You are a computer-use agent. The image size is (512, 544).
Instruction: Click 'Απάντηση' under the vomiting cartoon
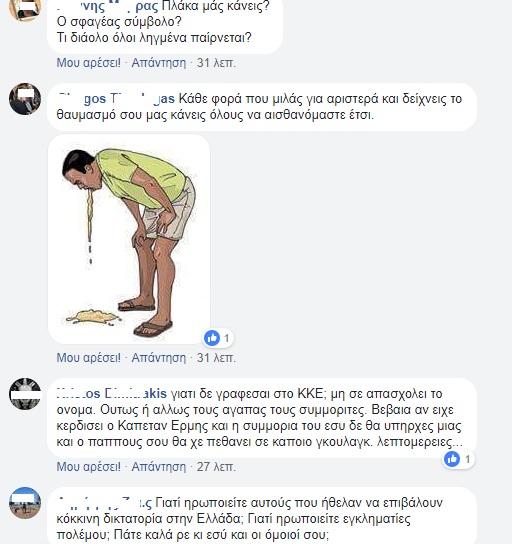point(159,357)
